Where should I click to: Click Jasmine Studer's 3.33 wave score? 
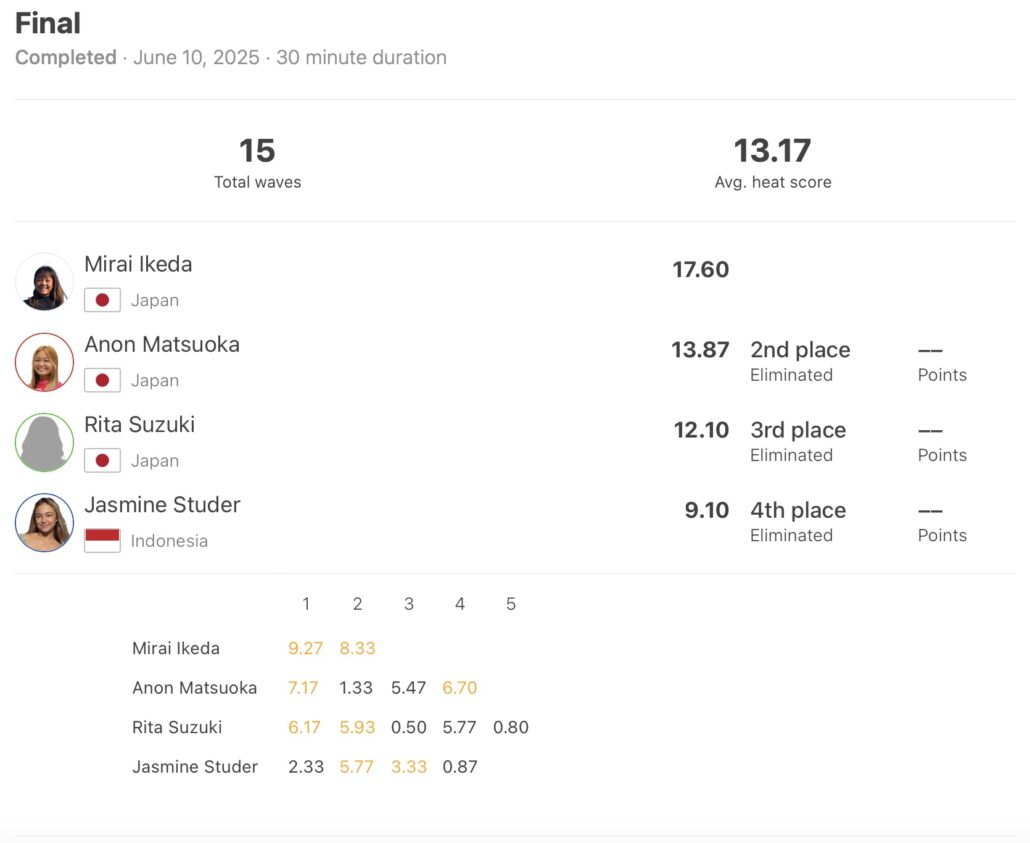[x=408, y=767]
